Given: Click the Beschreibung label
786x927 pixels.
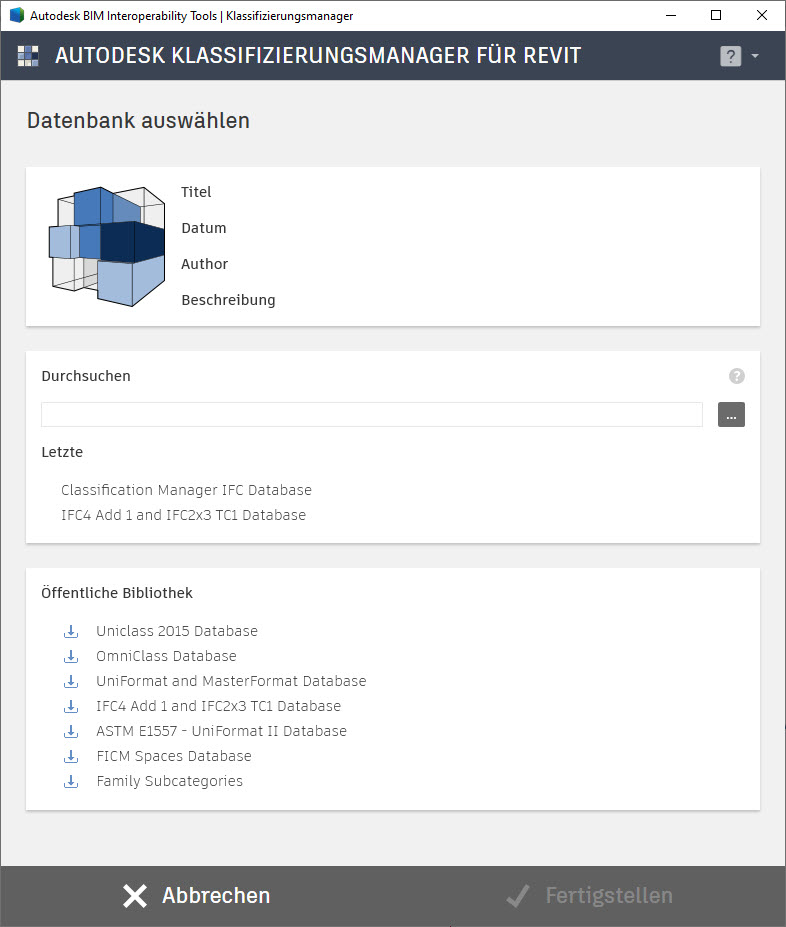Looking at the screenshot, I should tap(228, 300).
